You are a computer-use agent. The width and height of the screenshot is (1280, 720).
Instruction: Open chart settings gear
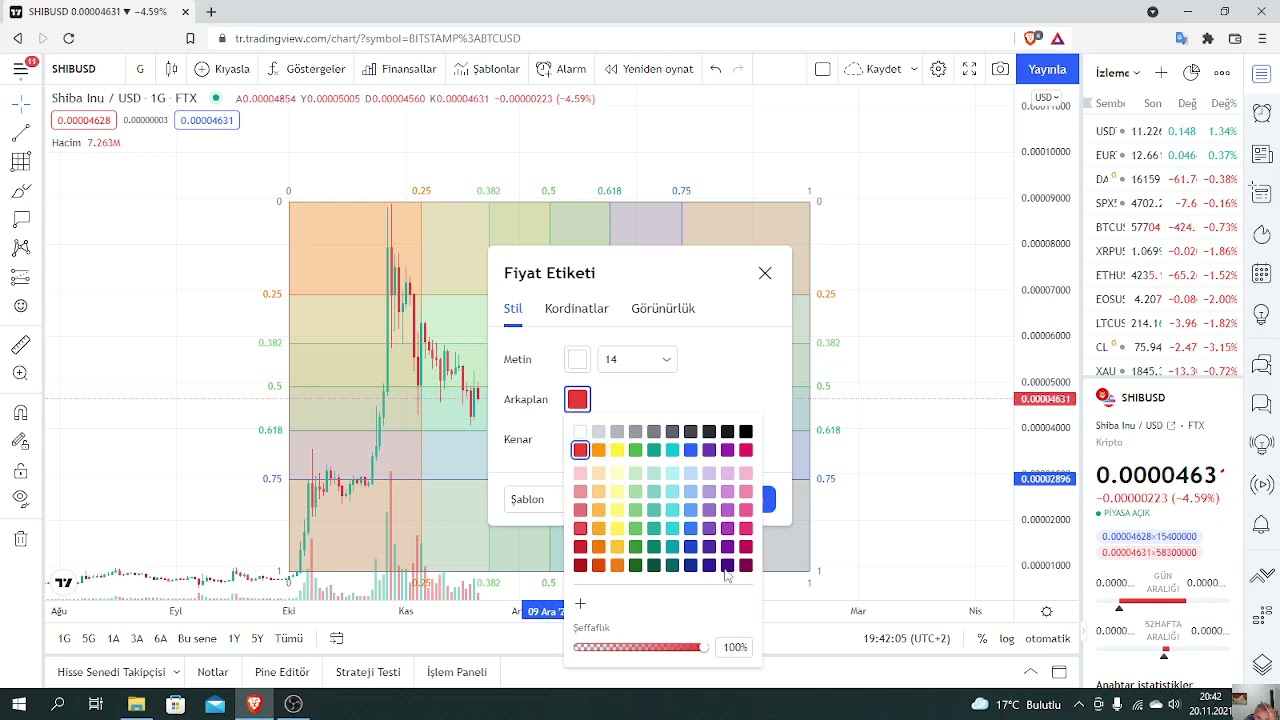tap(938, 69)
